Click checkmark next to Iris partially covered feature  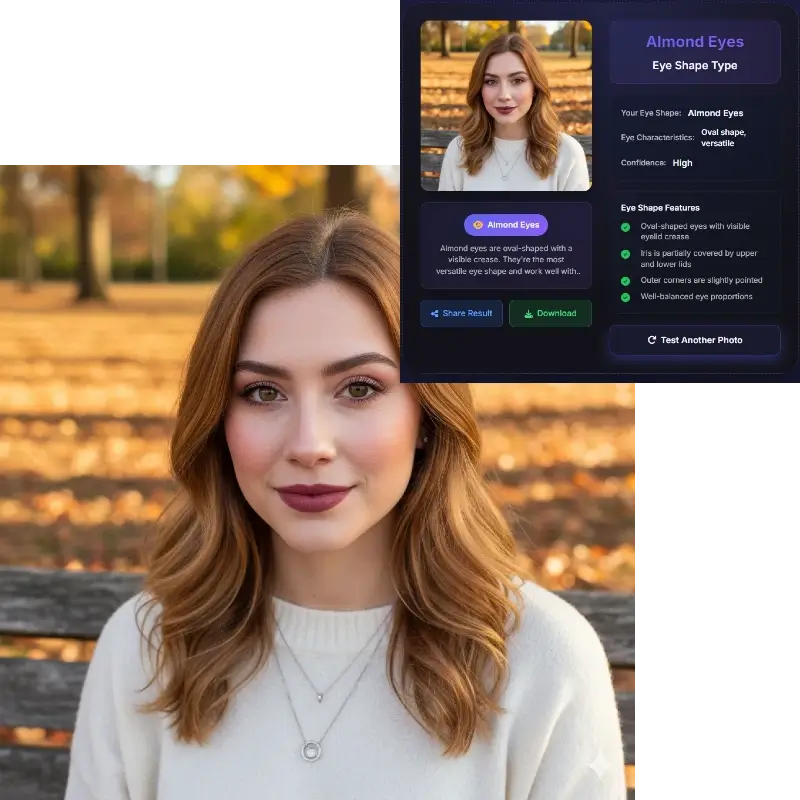coord(624,253)
